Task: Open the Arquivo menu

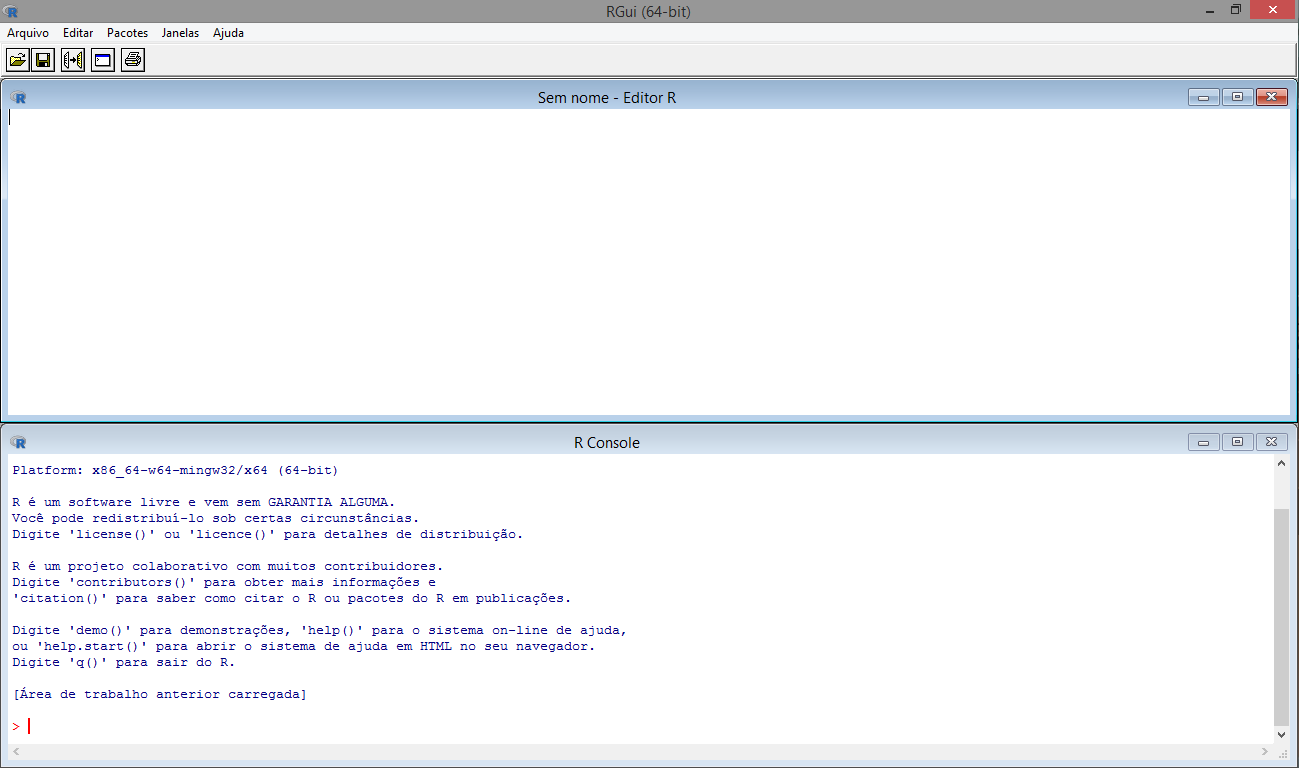Action: pos(28,33)
